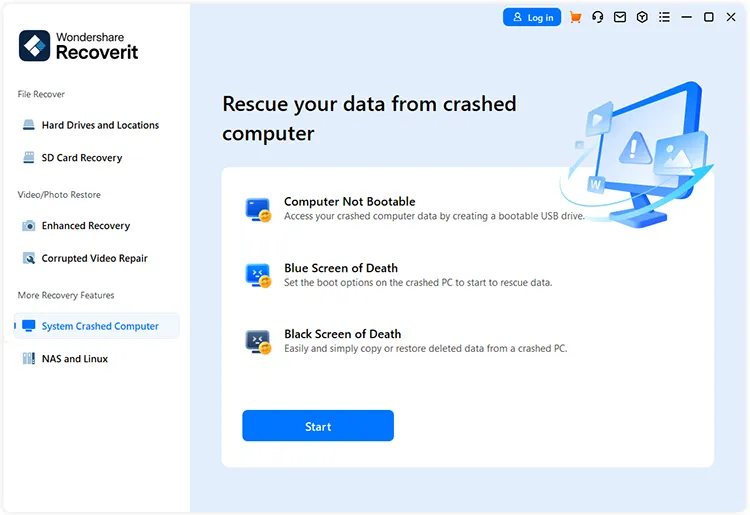The width and height of the screenshot is (750, 515).
Task: Select SD Card Recovery
Action: pos(96,158)
